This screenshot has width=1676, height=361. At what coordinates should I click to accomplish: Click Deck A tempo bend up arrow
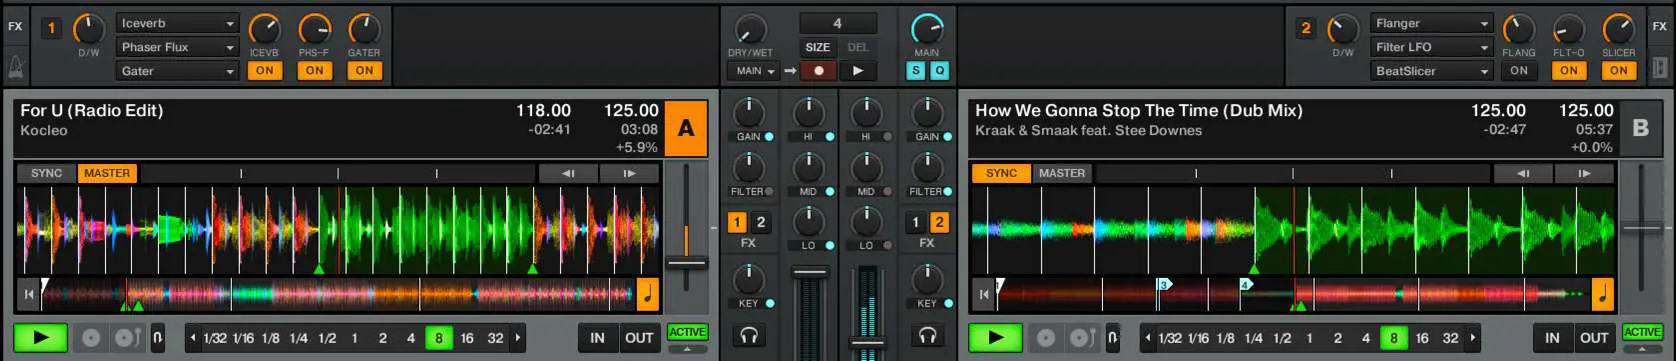pyautogui.click(x=629, y=173)
